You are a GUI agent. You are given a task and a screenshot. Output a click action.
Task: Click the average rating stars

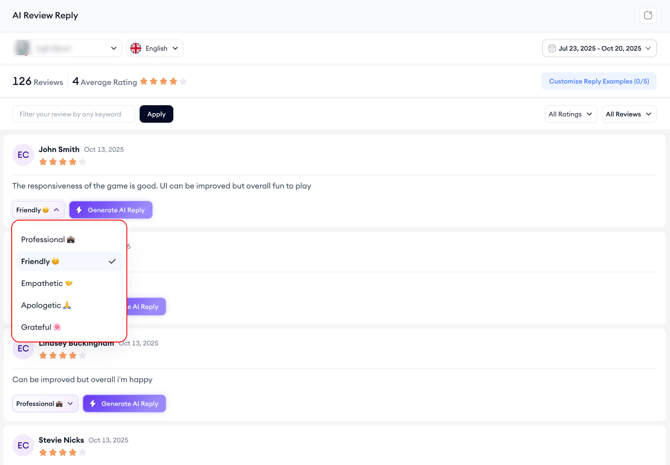pyautogui.click(x=163, y=81)
